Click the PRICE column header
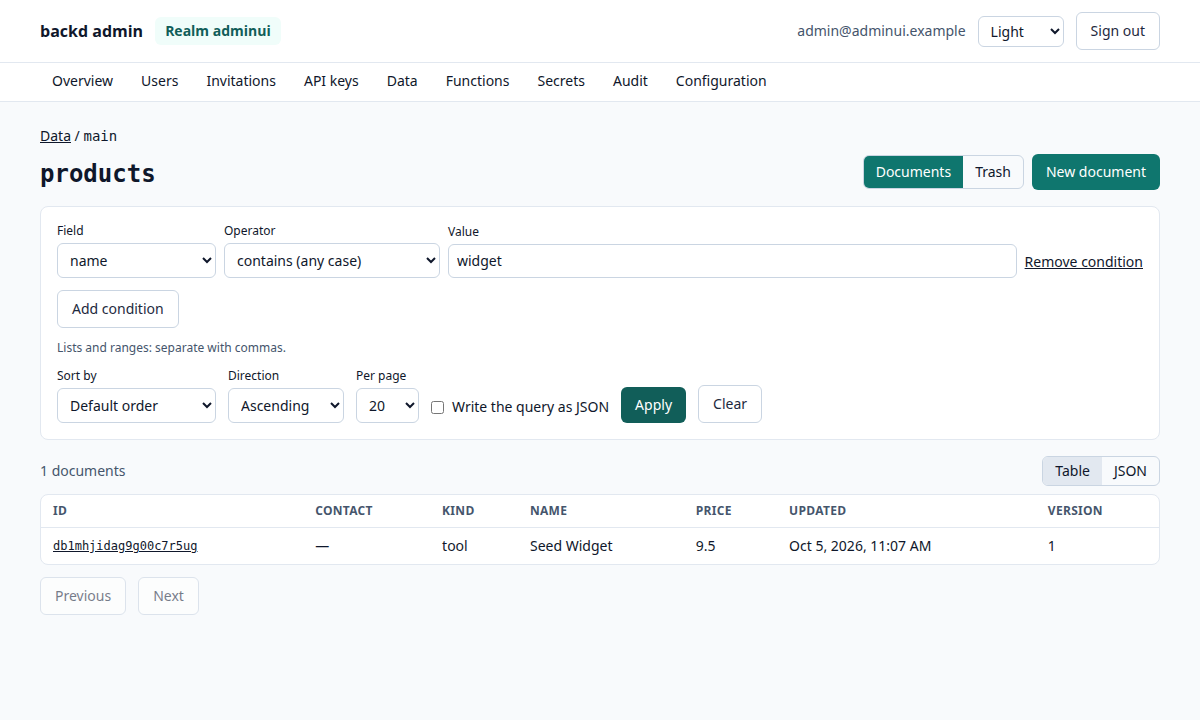The image size is (1200, 720). (714, 511)
